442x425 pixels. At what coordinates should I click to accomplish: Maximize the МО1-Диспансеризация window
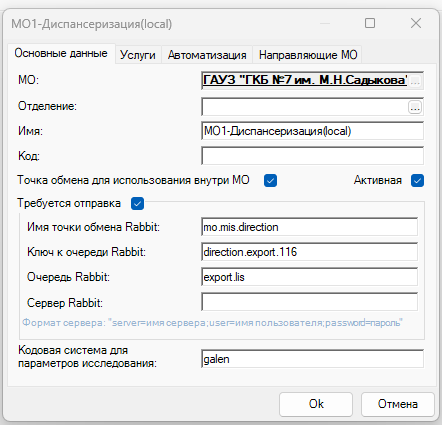click(370, 23)
